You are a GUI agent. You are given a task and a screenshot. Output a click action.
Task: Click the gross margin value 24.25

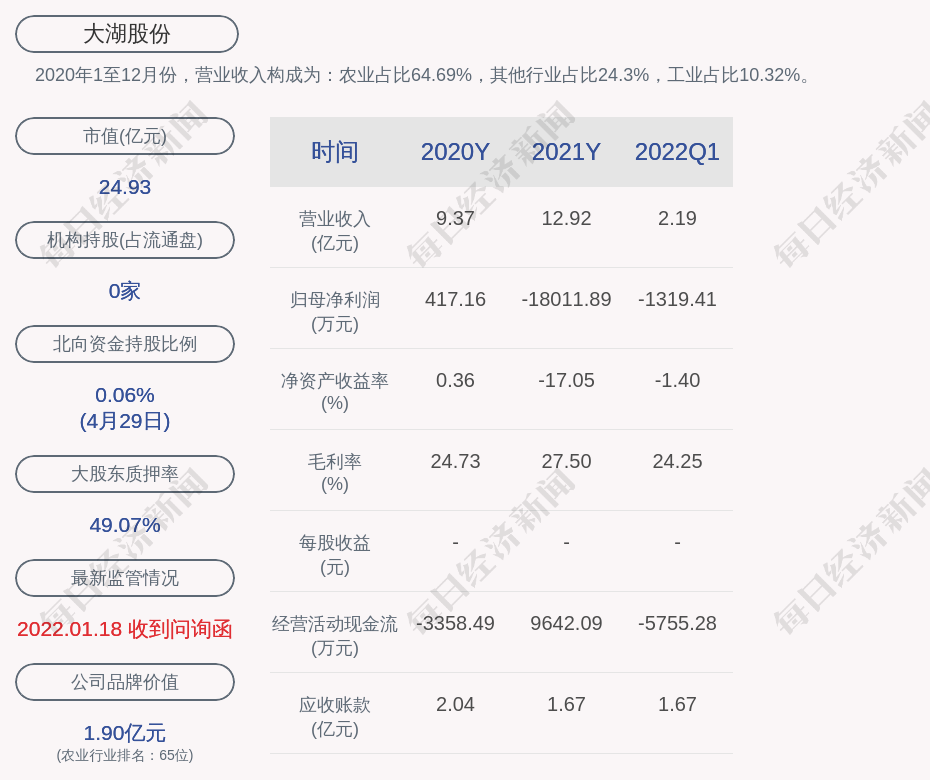(x=677, y=461)
